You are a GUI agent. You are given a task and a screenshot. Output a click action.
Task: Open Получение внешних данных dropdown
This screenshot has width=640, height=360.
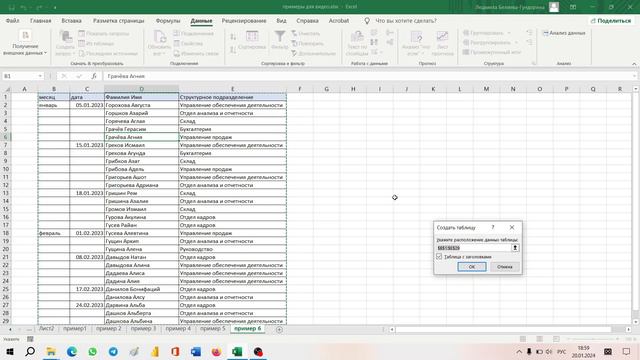pos(25,43)
